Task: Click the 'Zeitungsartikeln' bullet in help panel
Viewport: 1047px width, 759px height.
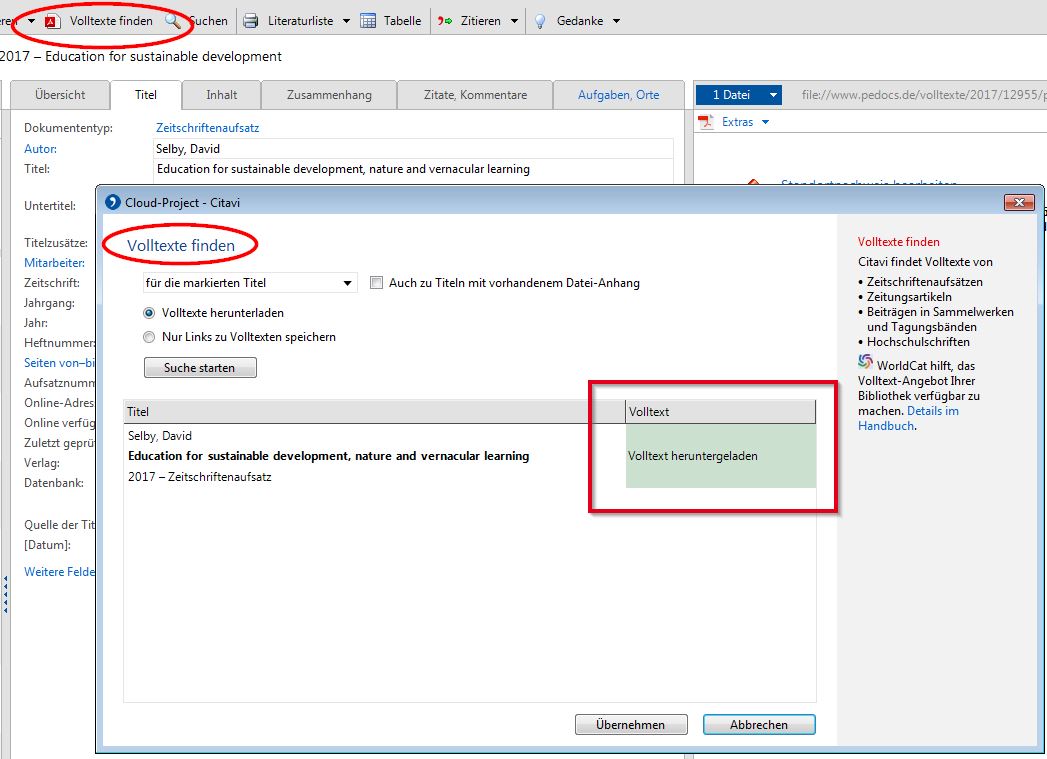Action: (x=909, y=296)
